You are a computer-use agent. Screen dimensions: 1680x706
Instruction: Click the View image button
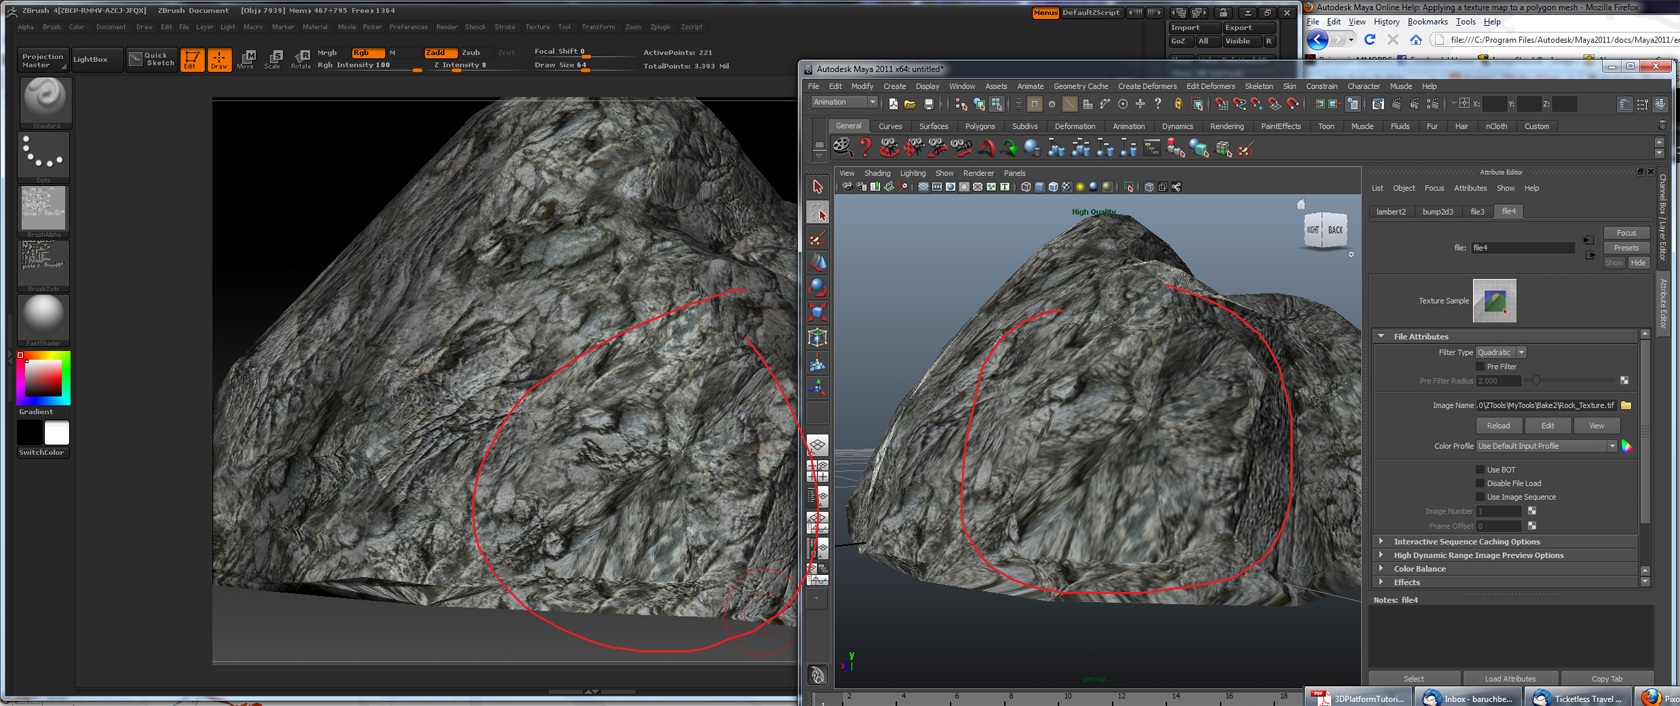(x=1596, y=426)
